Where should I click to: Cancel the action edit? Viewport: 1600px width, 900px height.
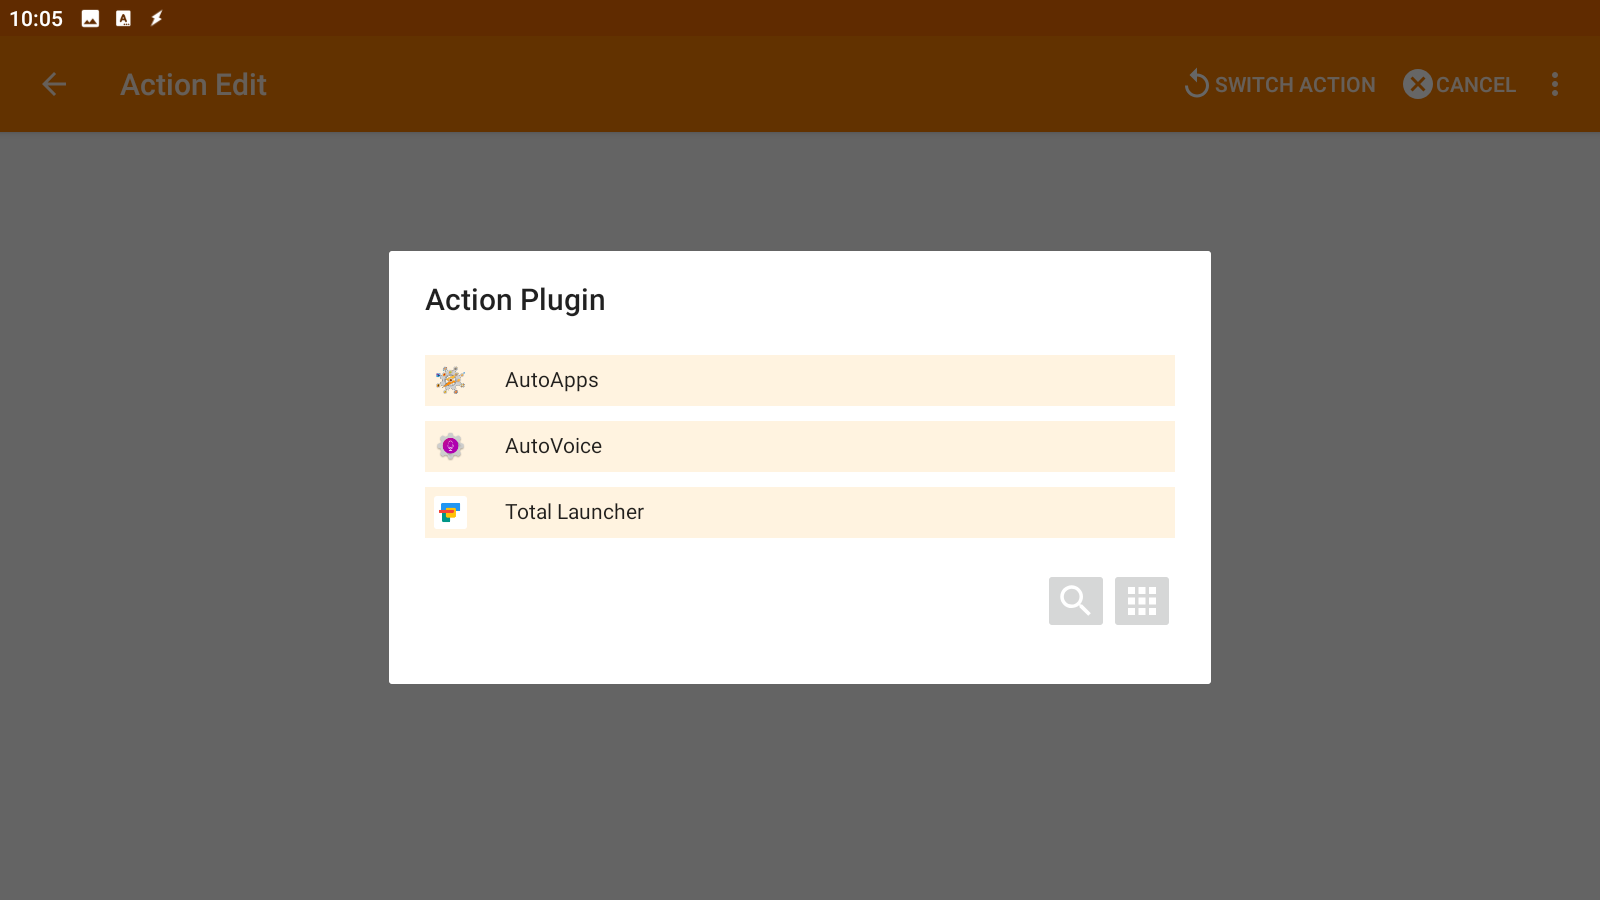pos(1460,85)
